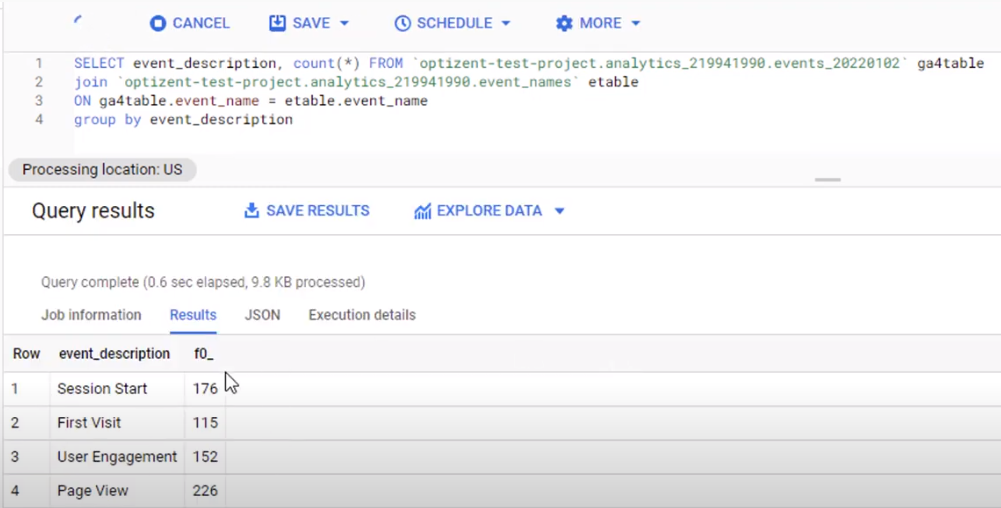This screenshot has width=1001, height=508.
Task: Click the Cancel stop icon
Action: 157,23
